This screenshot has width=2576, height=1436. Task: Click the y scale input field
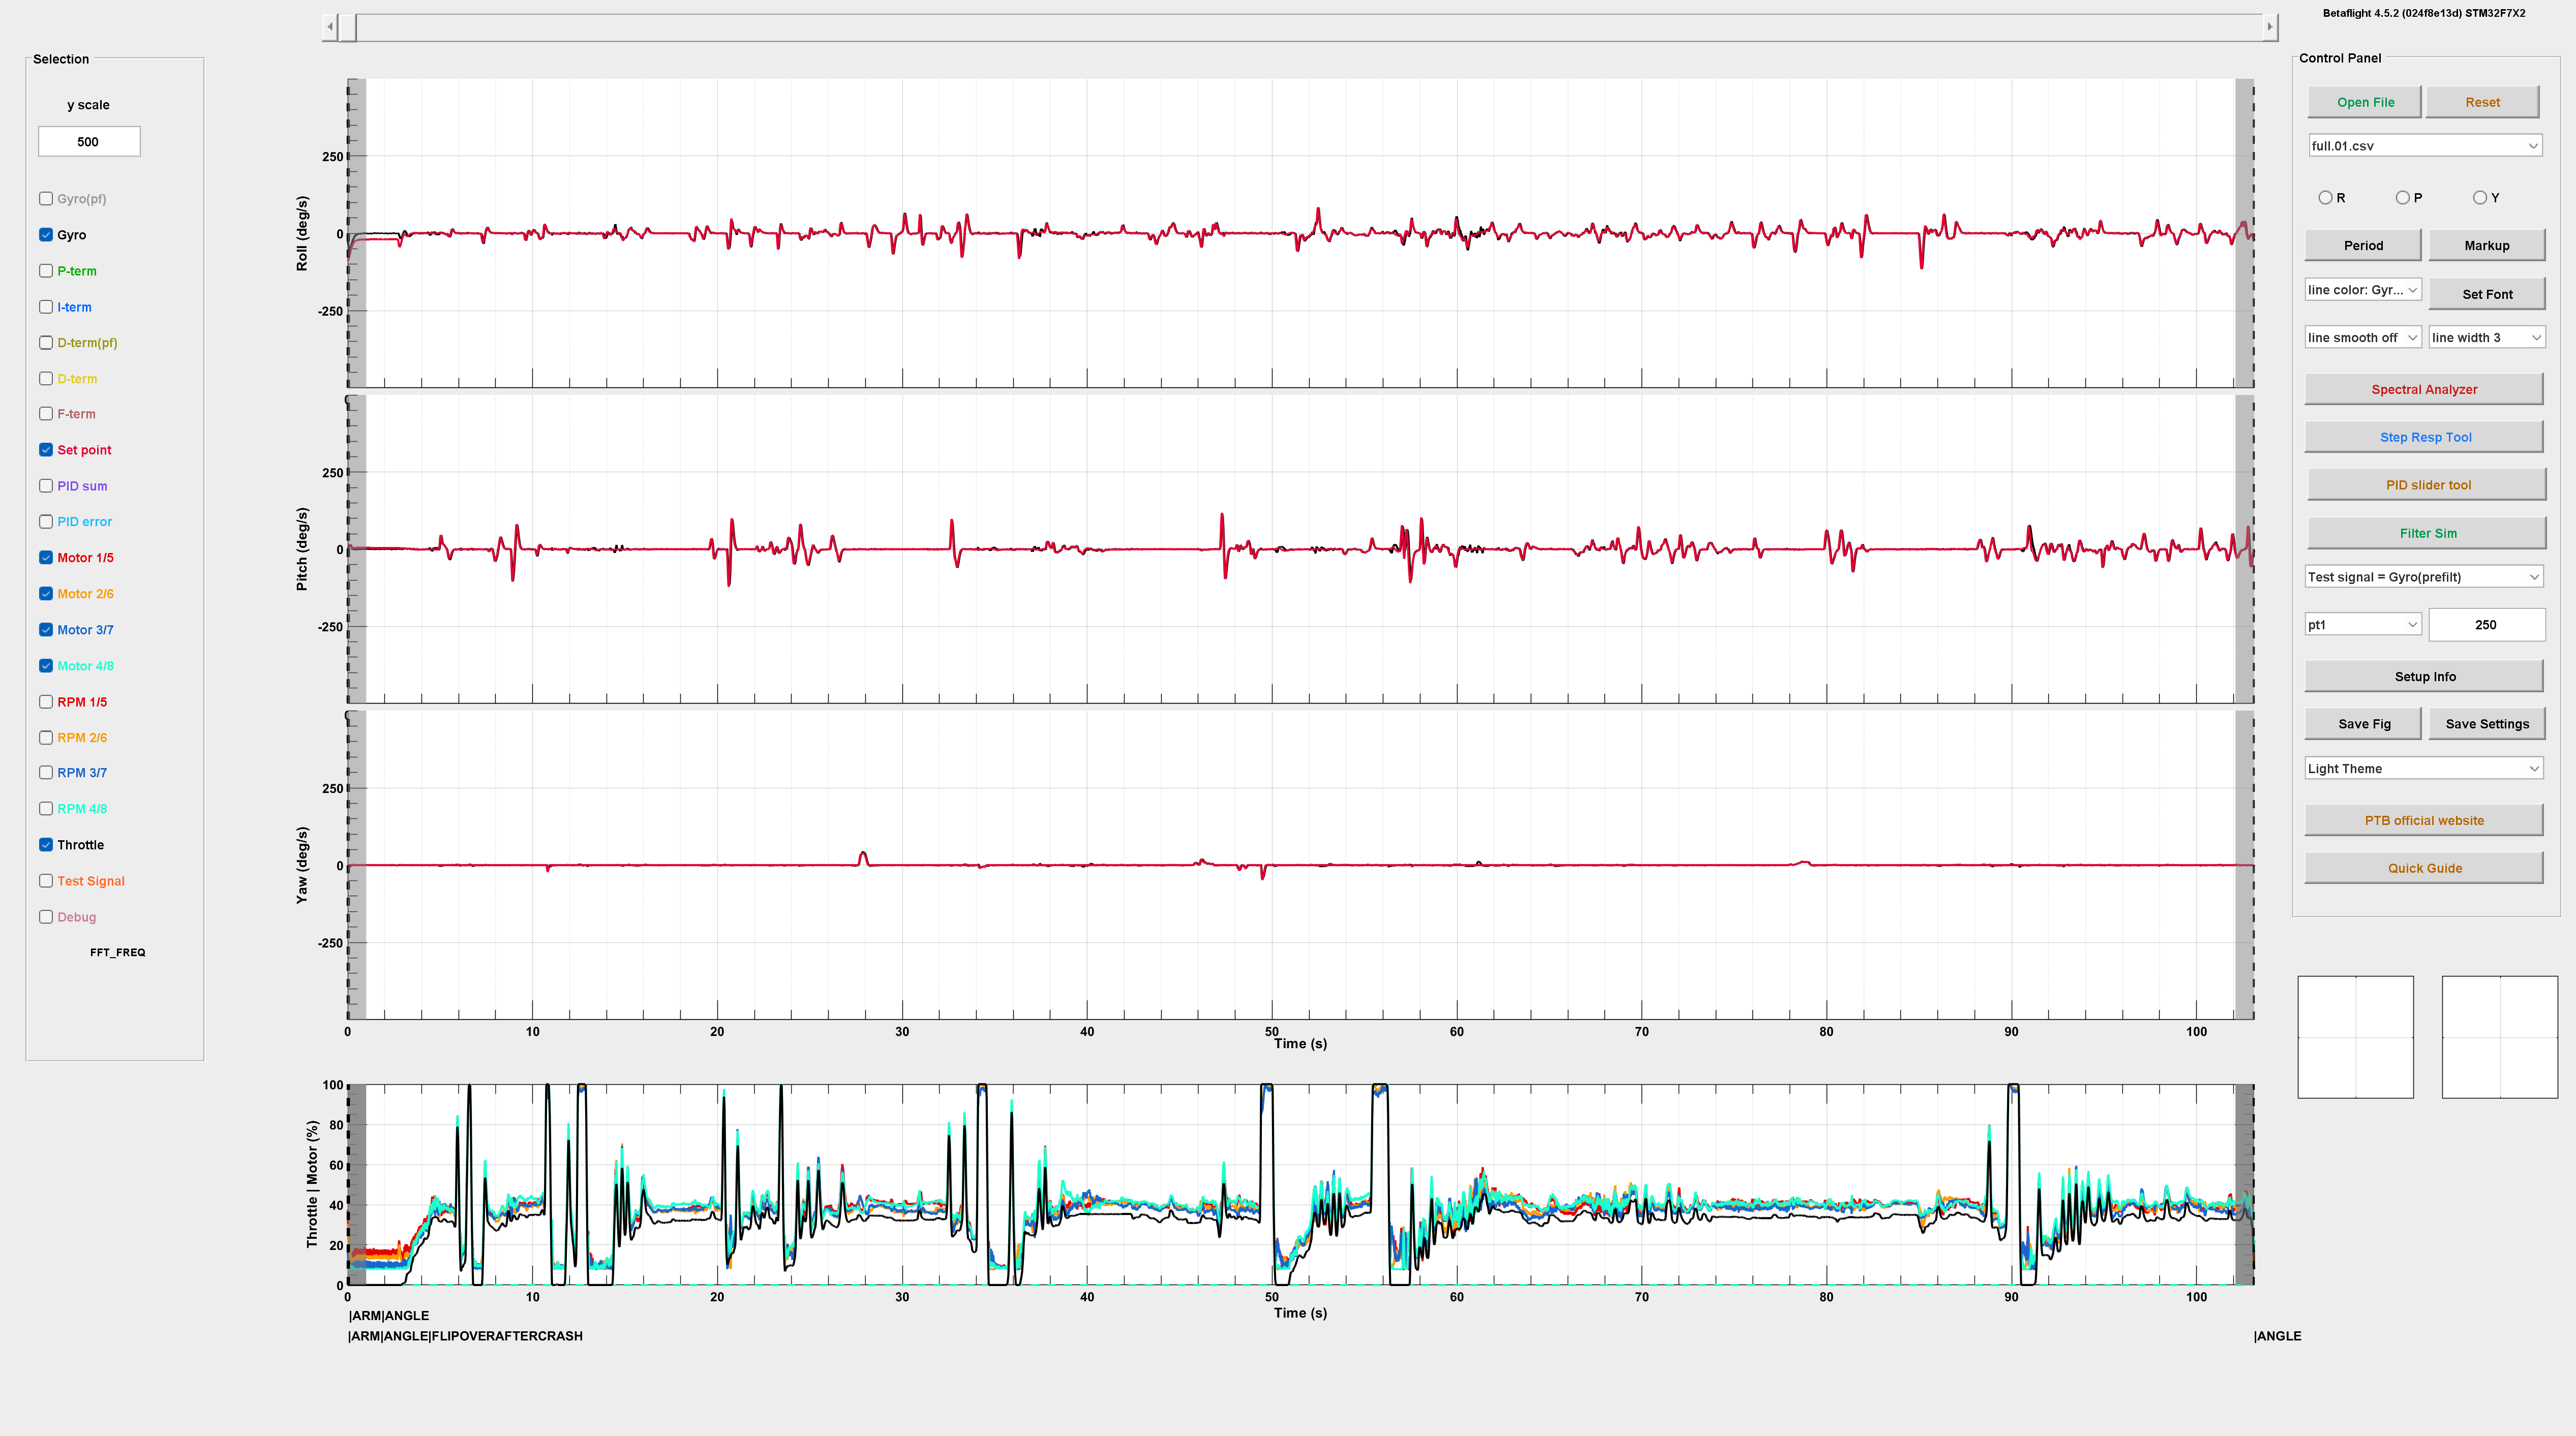click(89, 142)
